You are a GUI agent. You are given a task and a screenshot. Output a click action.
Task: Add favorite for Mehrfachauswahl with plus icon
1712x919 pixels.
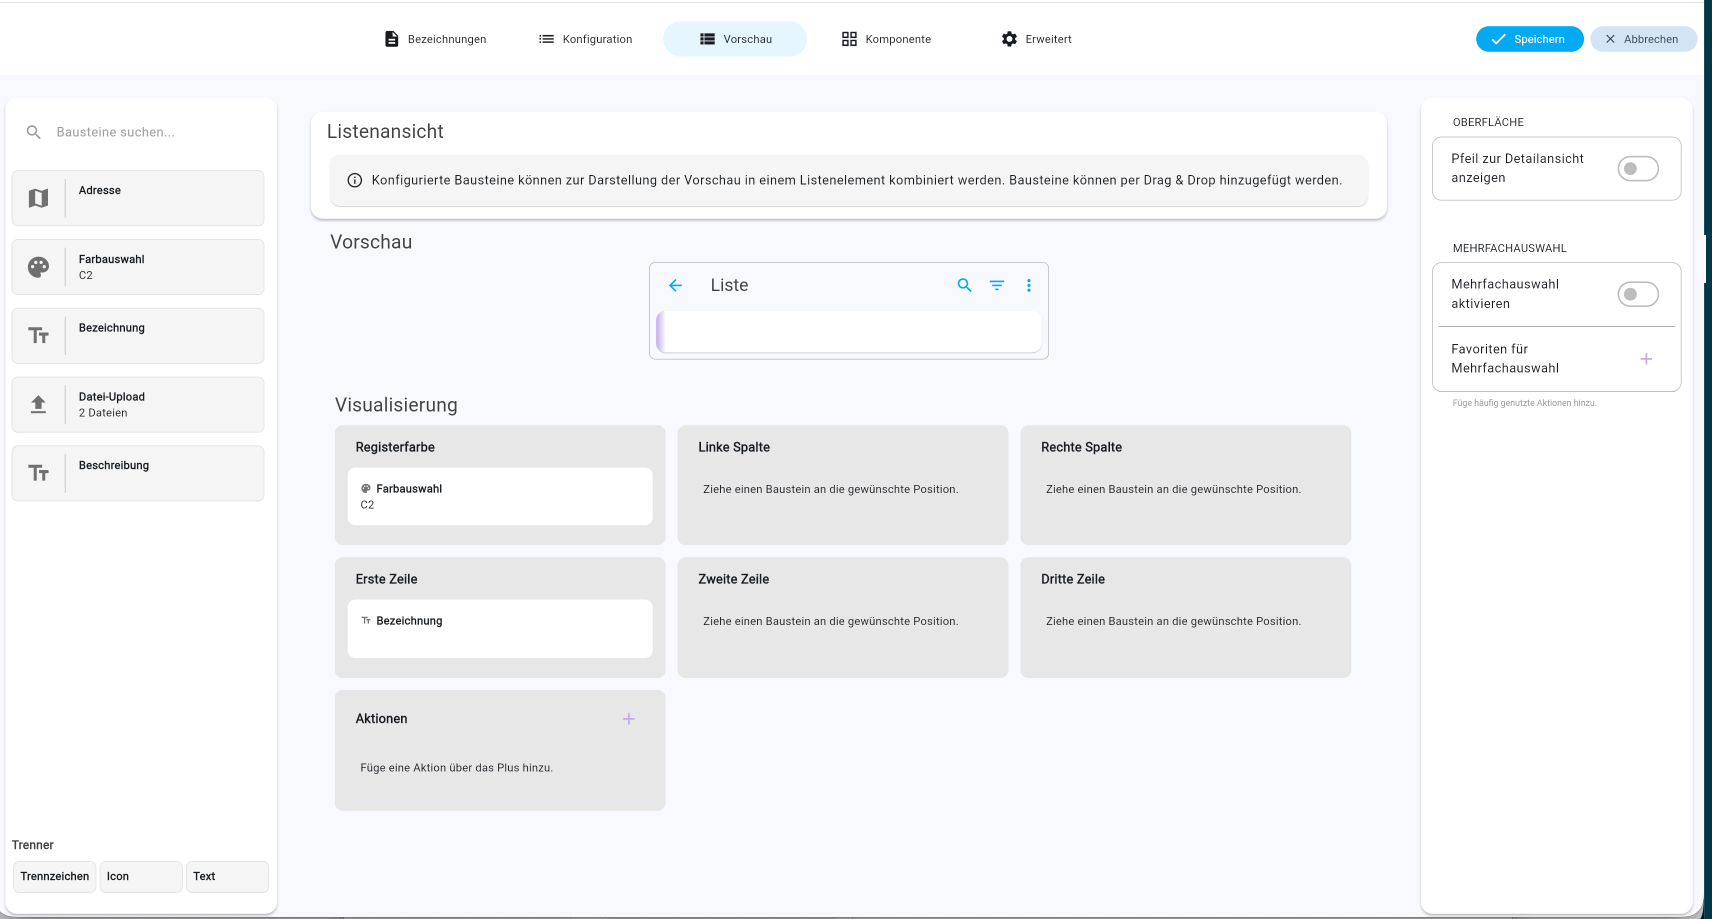[x=1646, y=359]
